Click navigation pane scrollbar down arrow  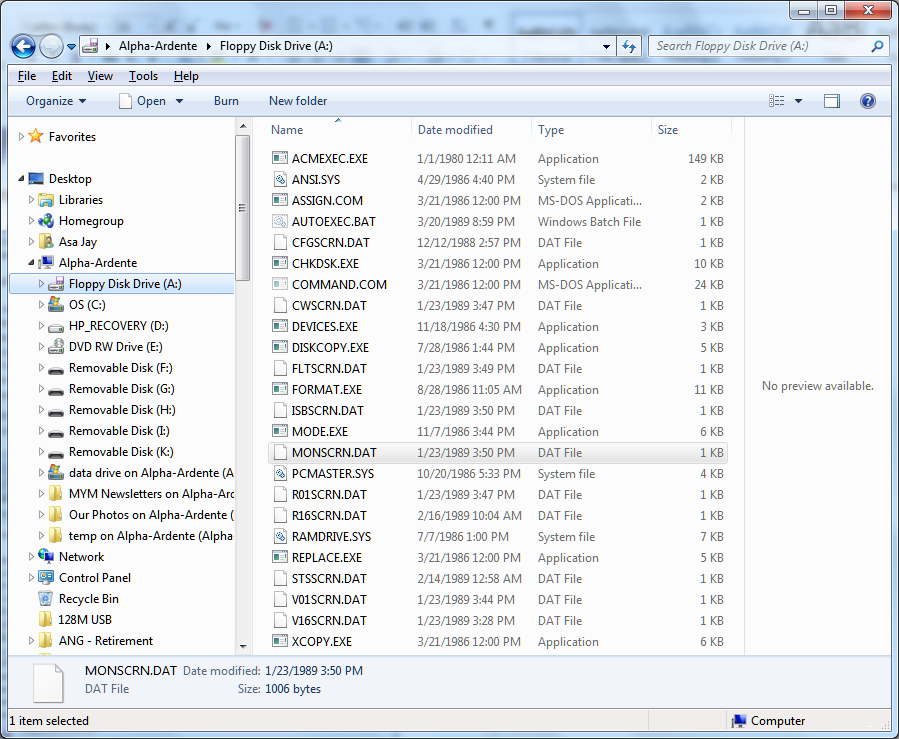click(243, 646)
